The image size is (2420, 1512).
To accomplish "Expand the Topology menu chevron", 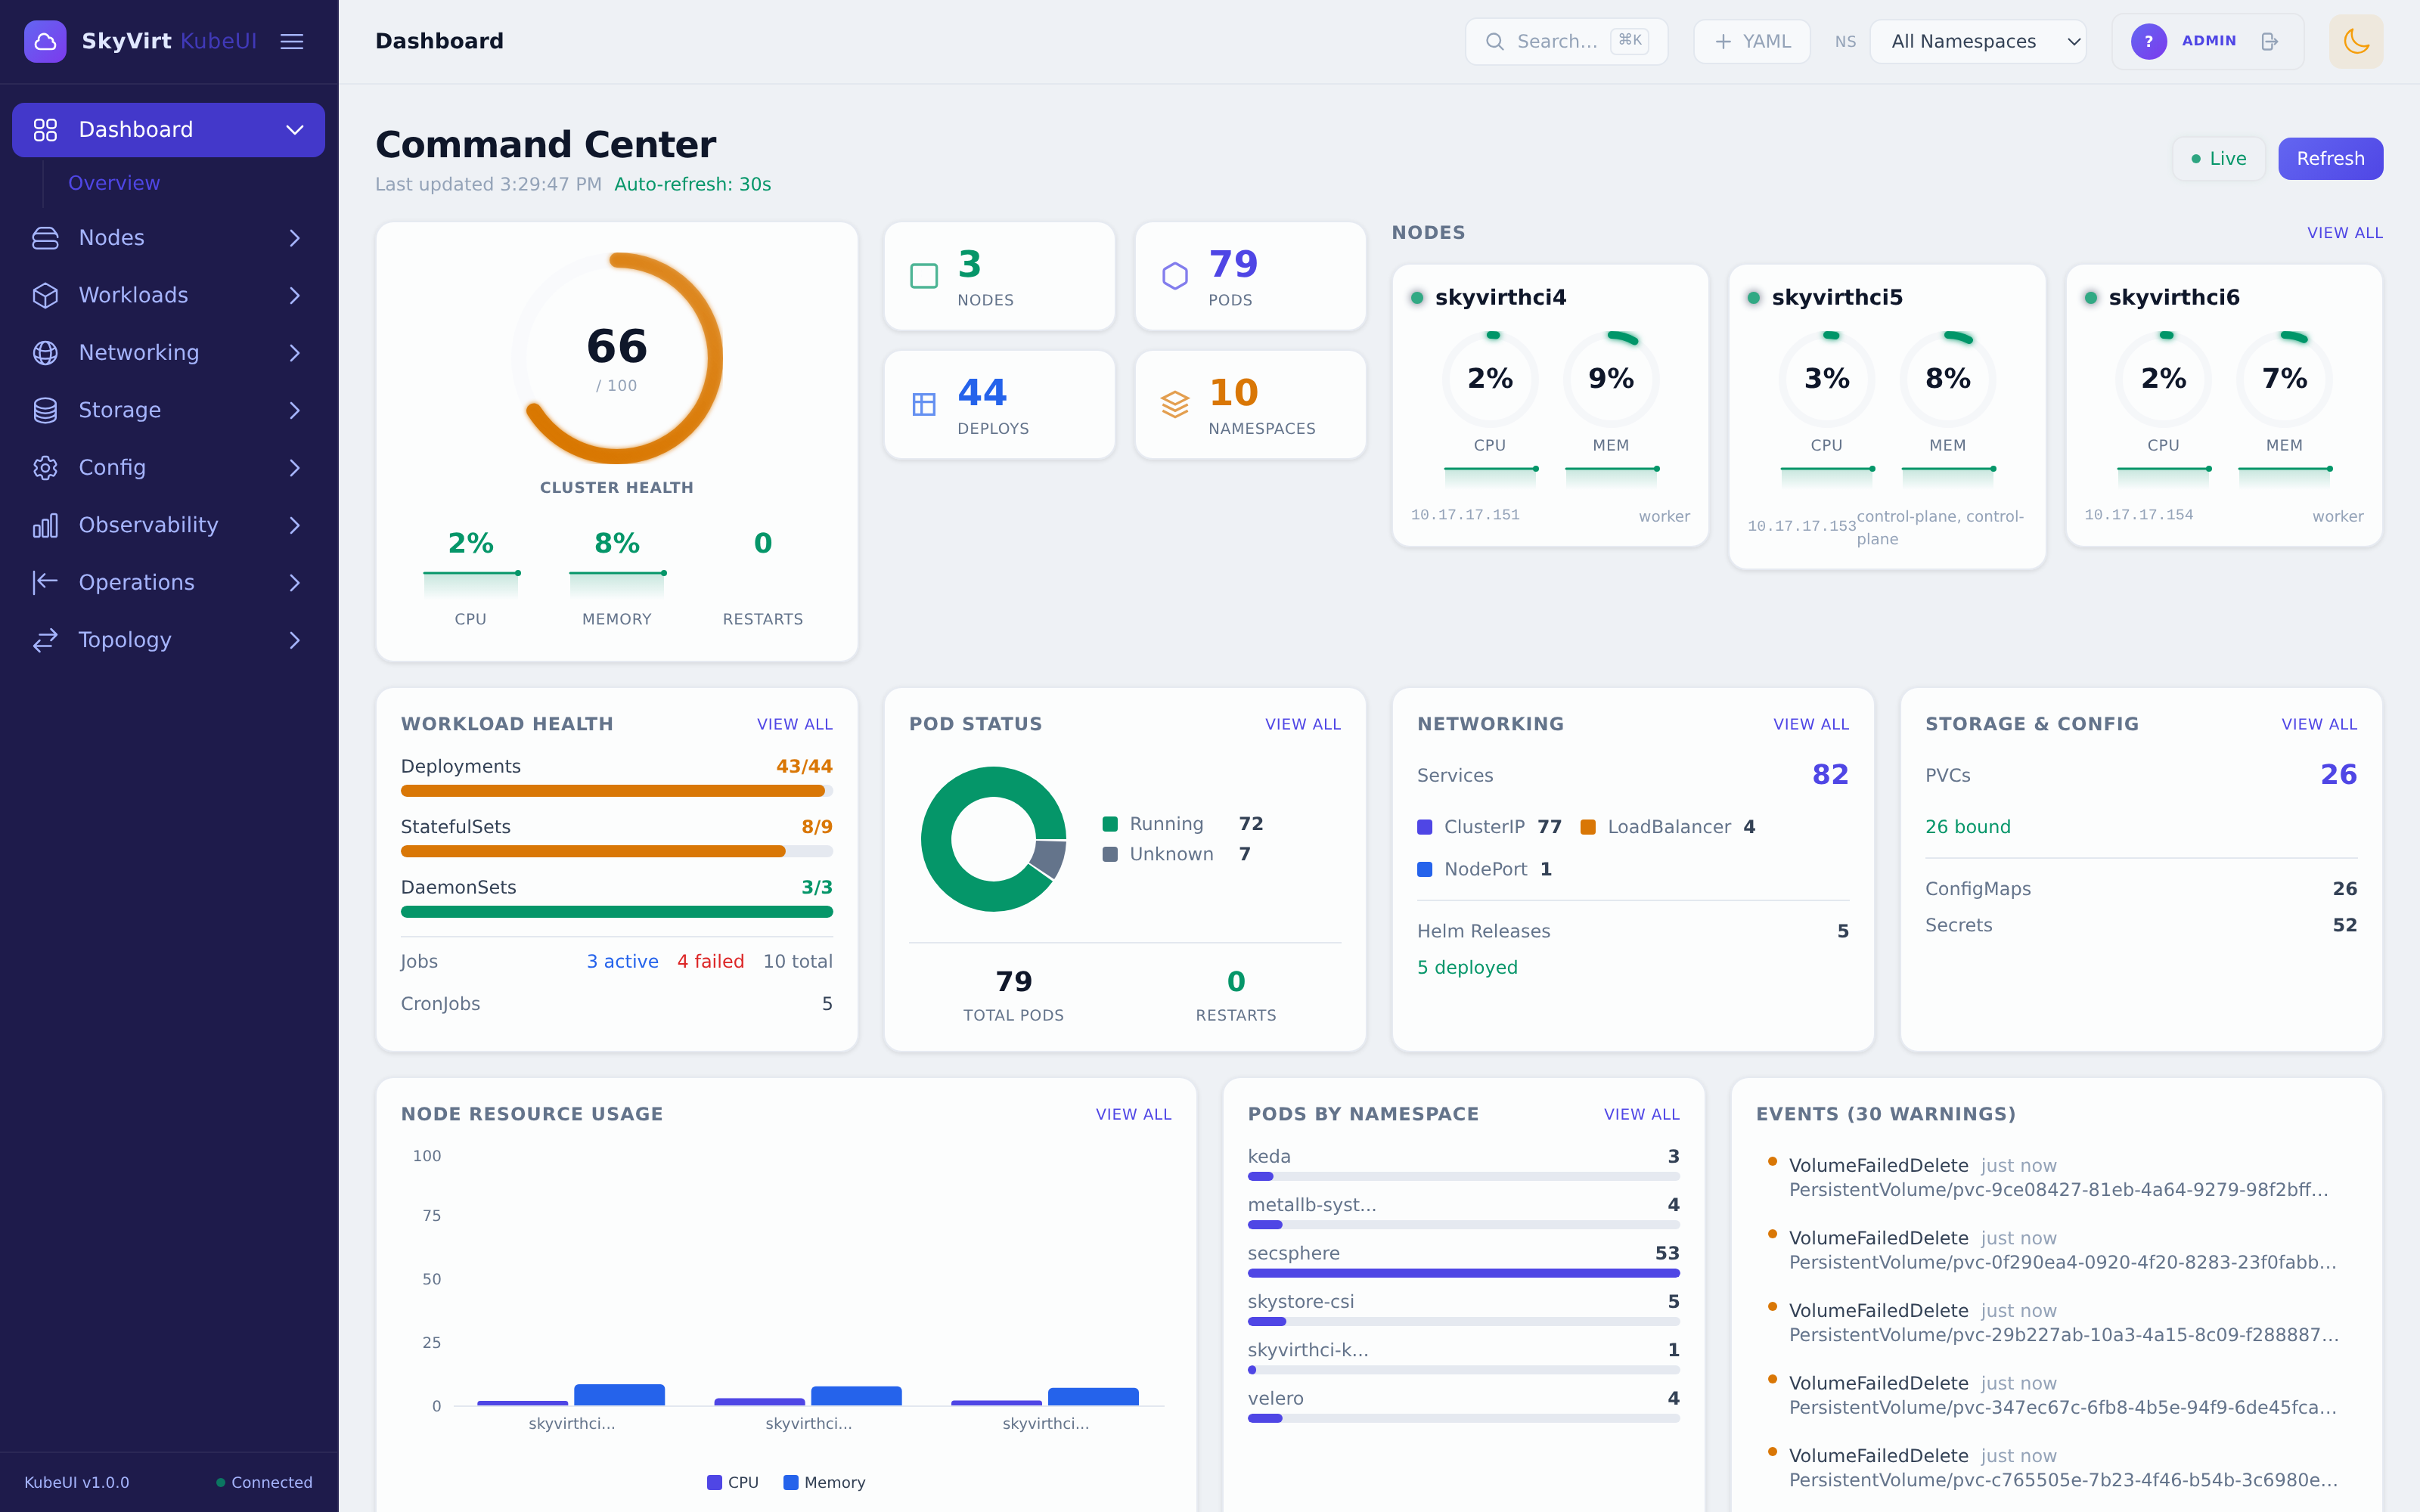I will click(x=295, y=640).
